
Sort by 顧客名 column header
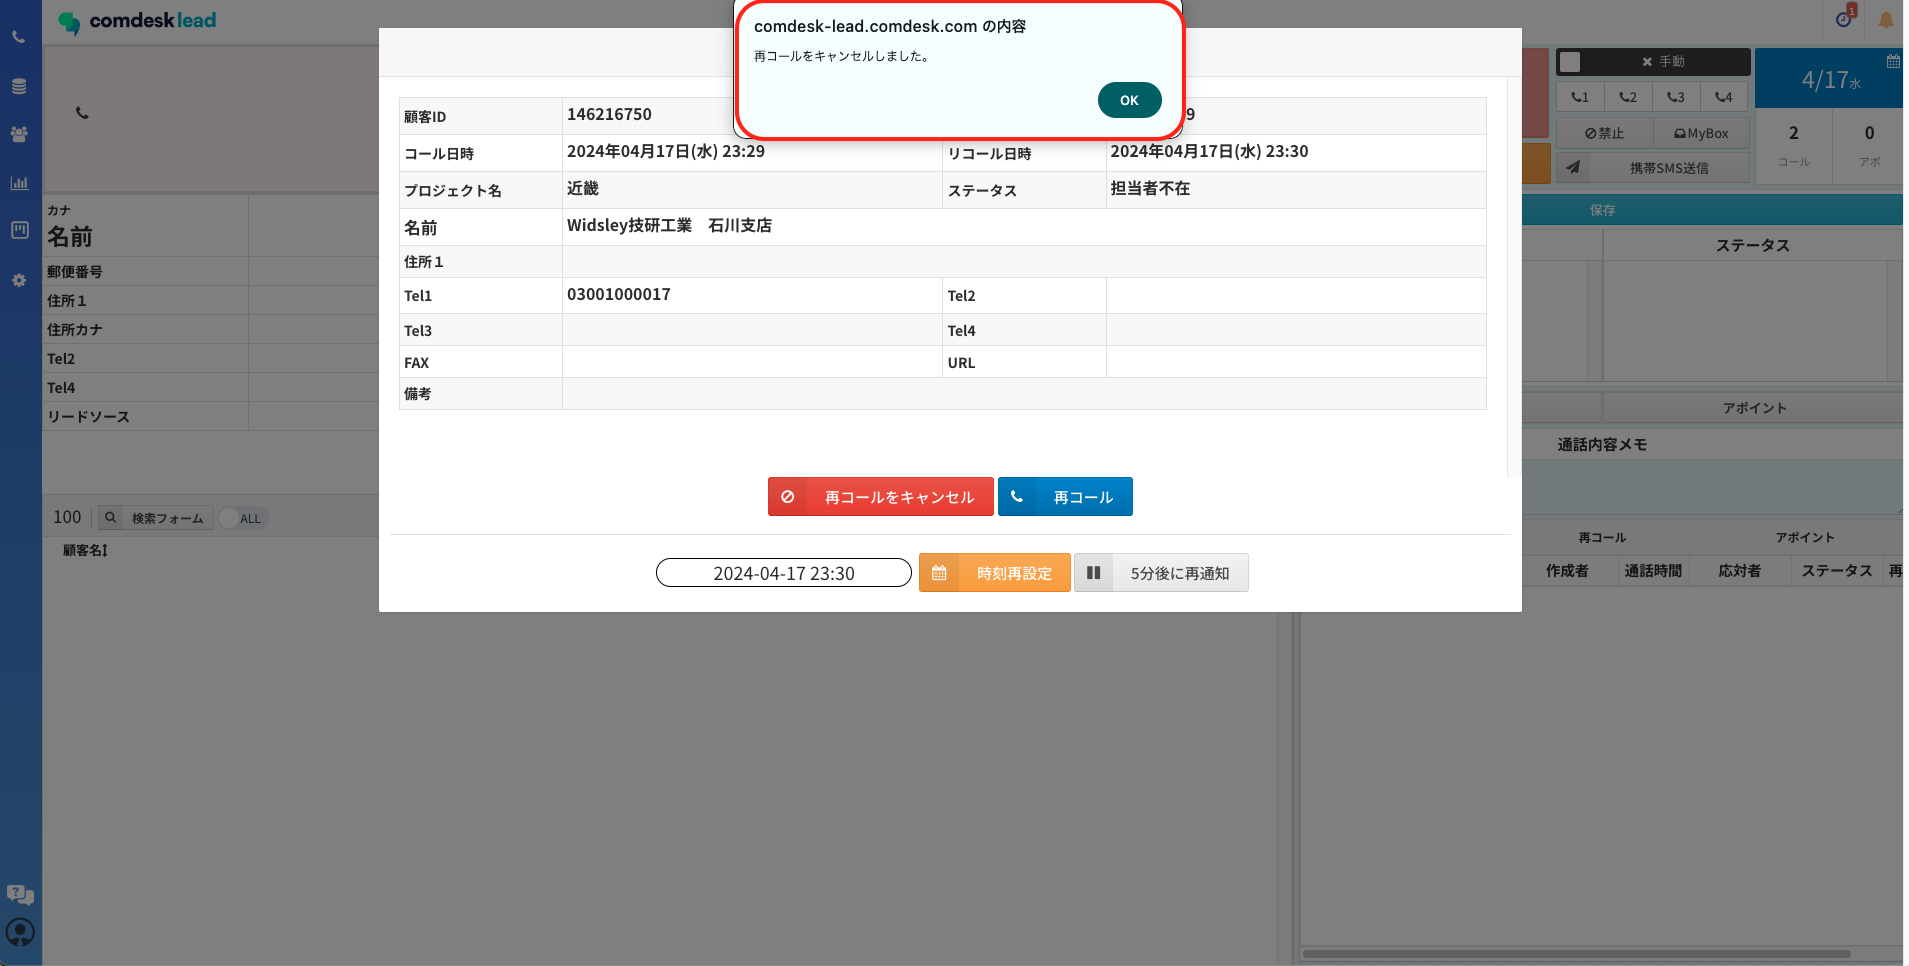pyautogui.click(x=85, y=550)
